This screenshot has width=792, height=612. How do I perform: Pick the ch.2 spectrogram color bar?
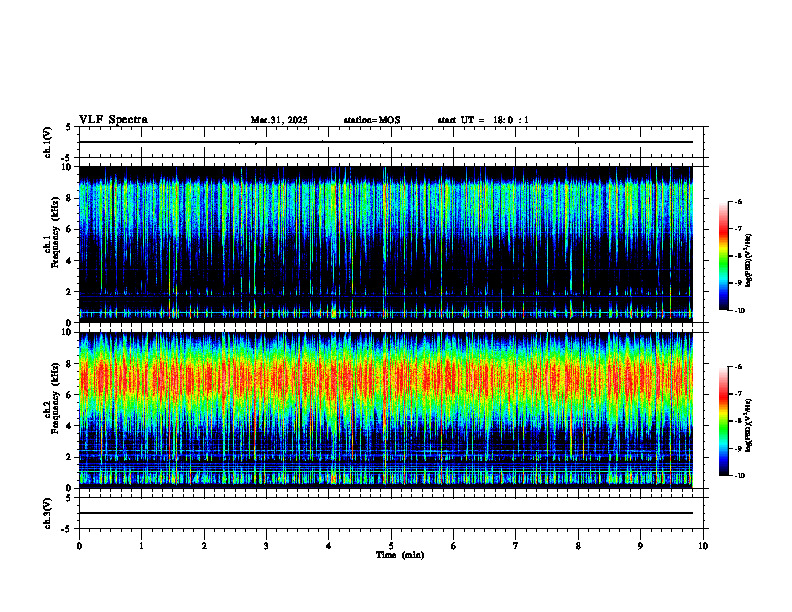pos(724,421)
